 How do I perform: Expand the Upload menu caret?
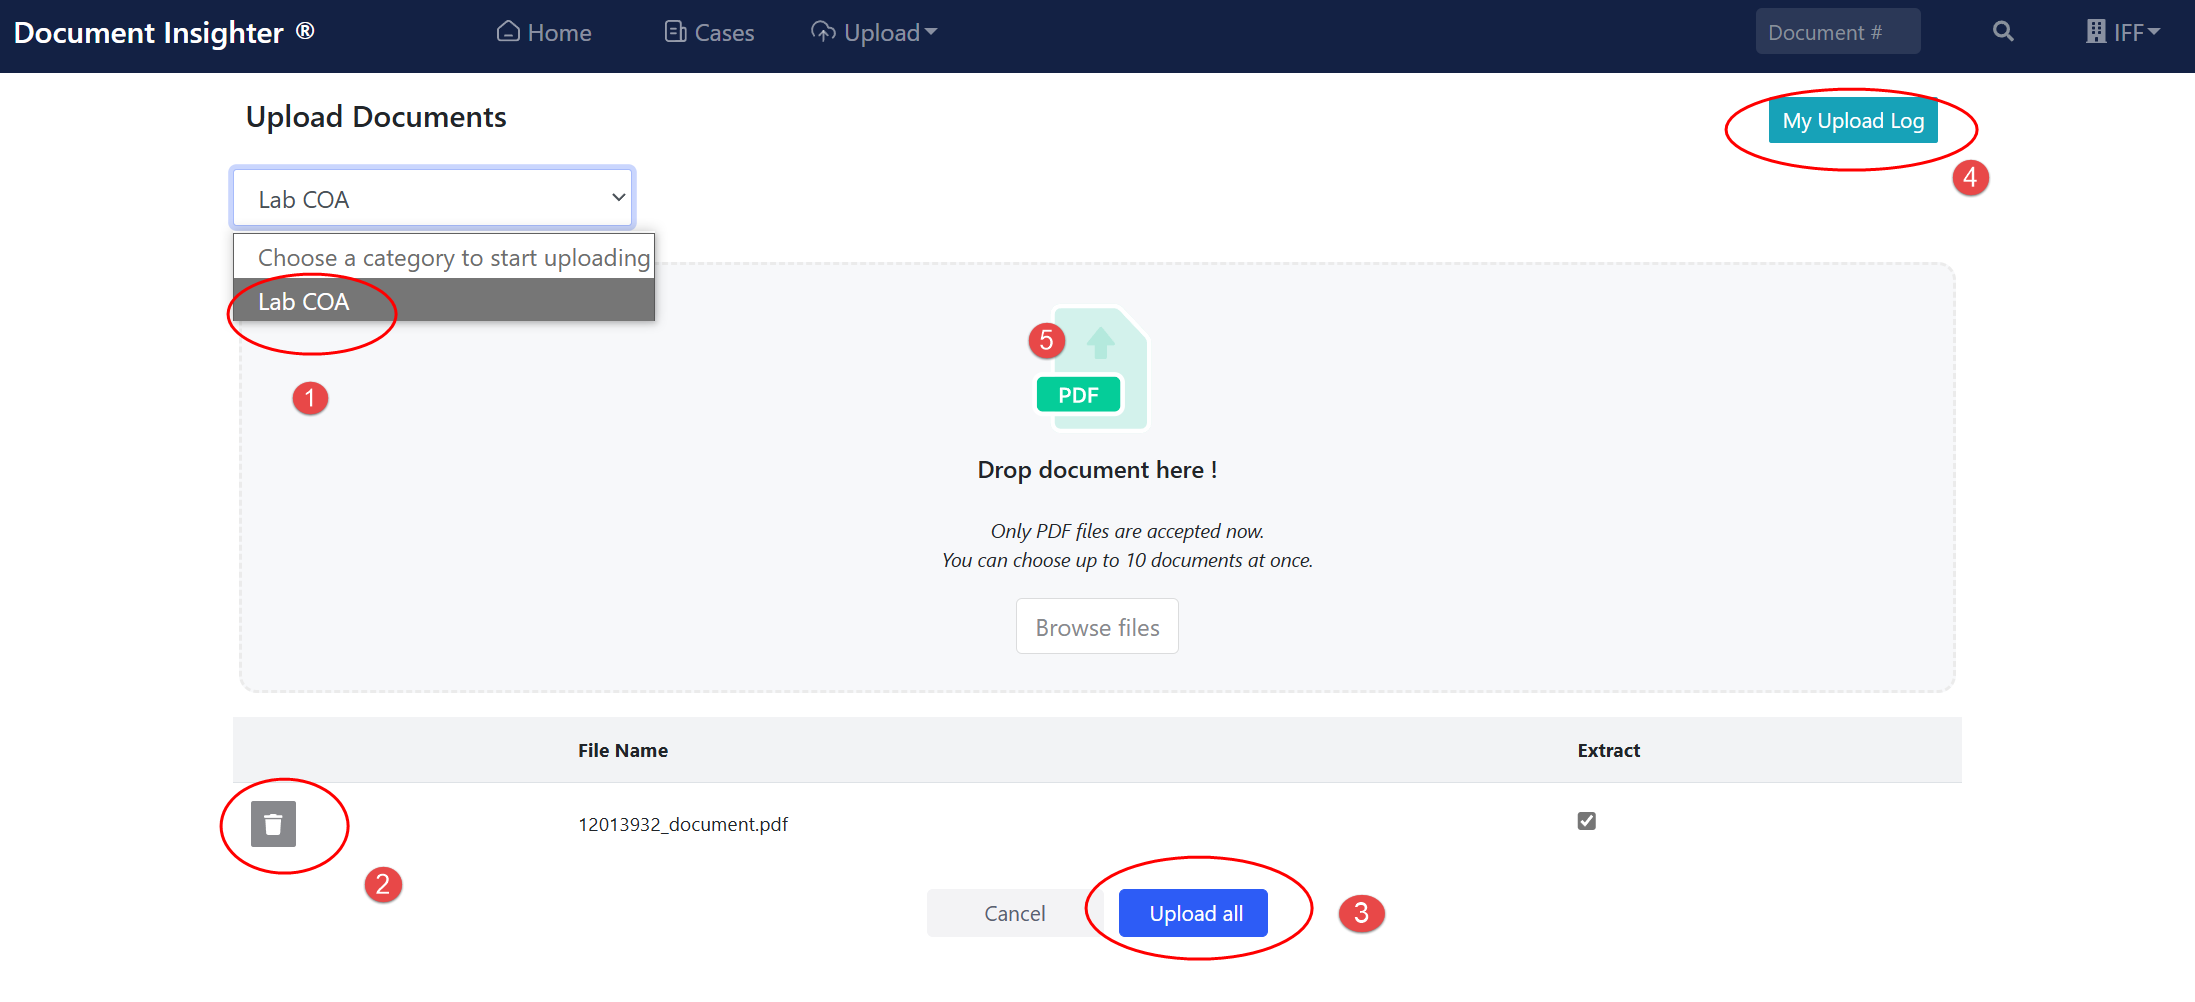(x=932, y=32)
